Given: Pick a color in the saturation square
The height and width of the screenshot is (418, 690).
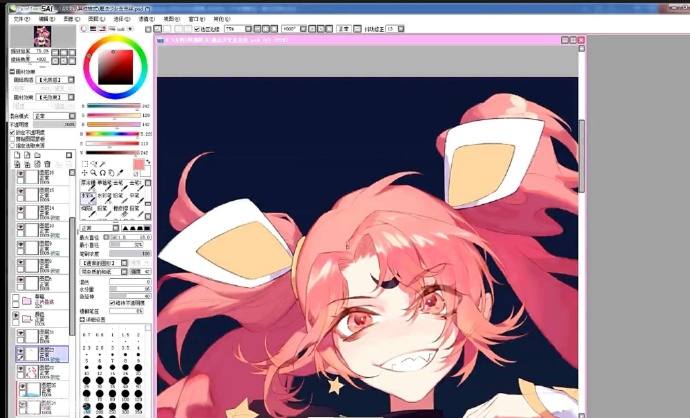Looking at the screenshot, I should click(x=115, y=67).
